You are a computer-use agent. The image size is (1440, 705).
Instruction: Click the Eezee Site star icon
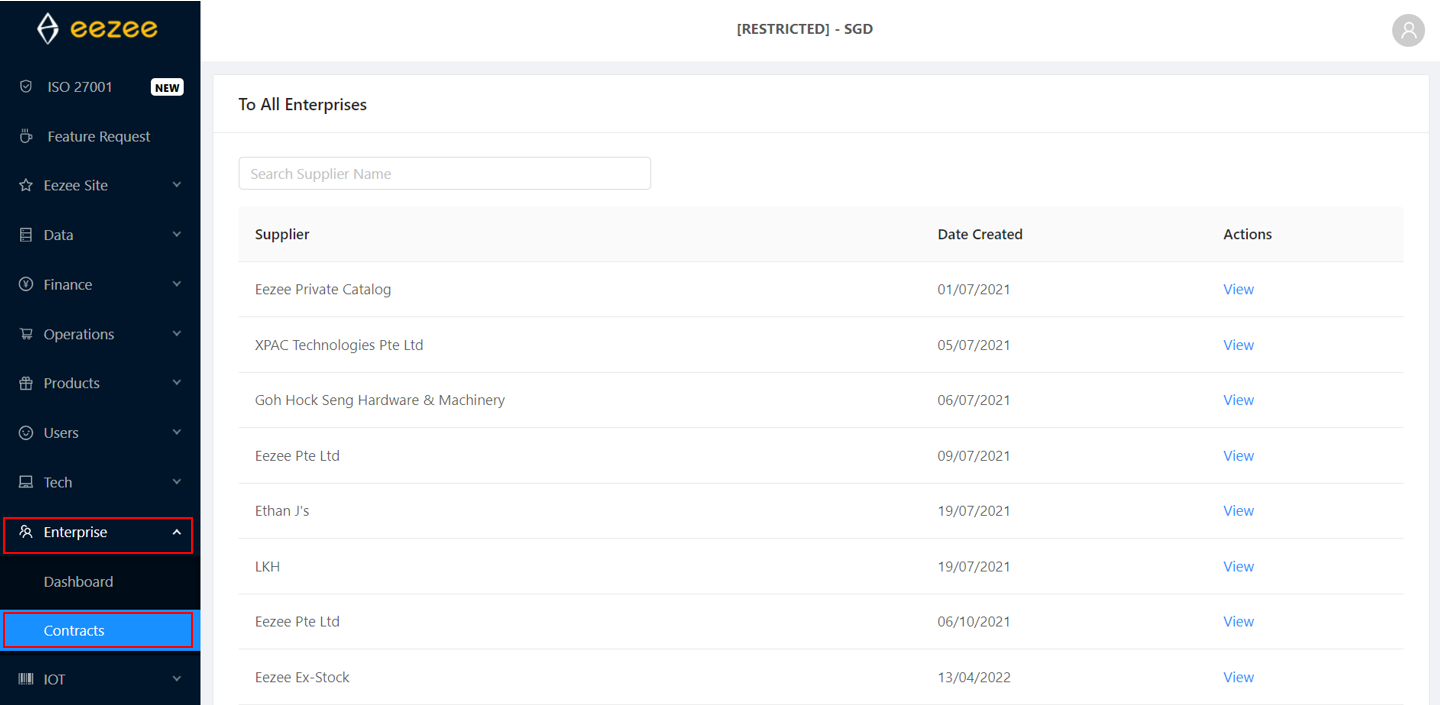[26, 185]
